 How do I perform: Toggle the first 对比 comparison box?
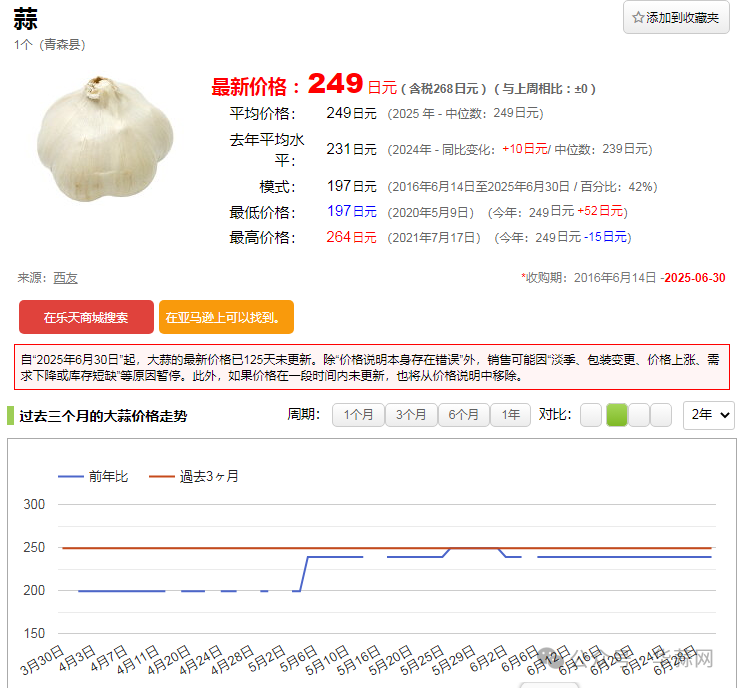click(591, 415)
